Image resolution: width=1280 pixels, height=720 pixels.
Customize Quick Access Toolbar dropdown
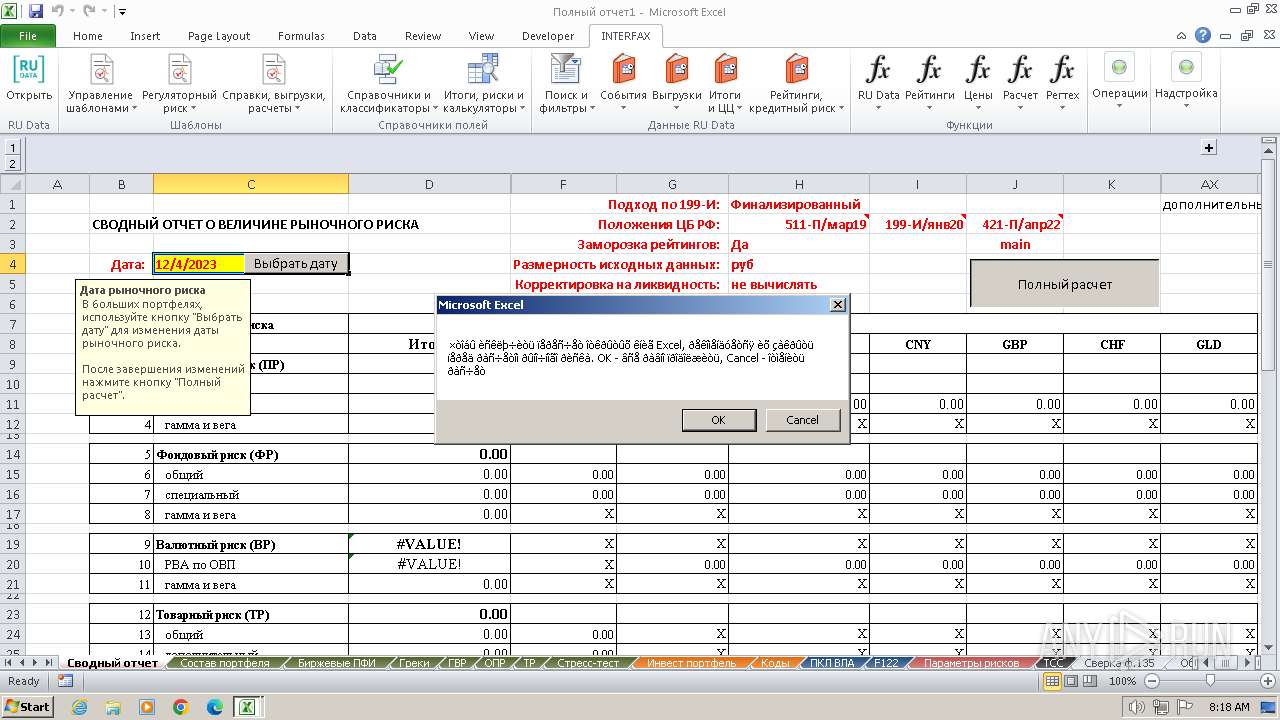click(122, 13)
